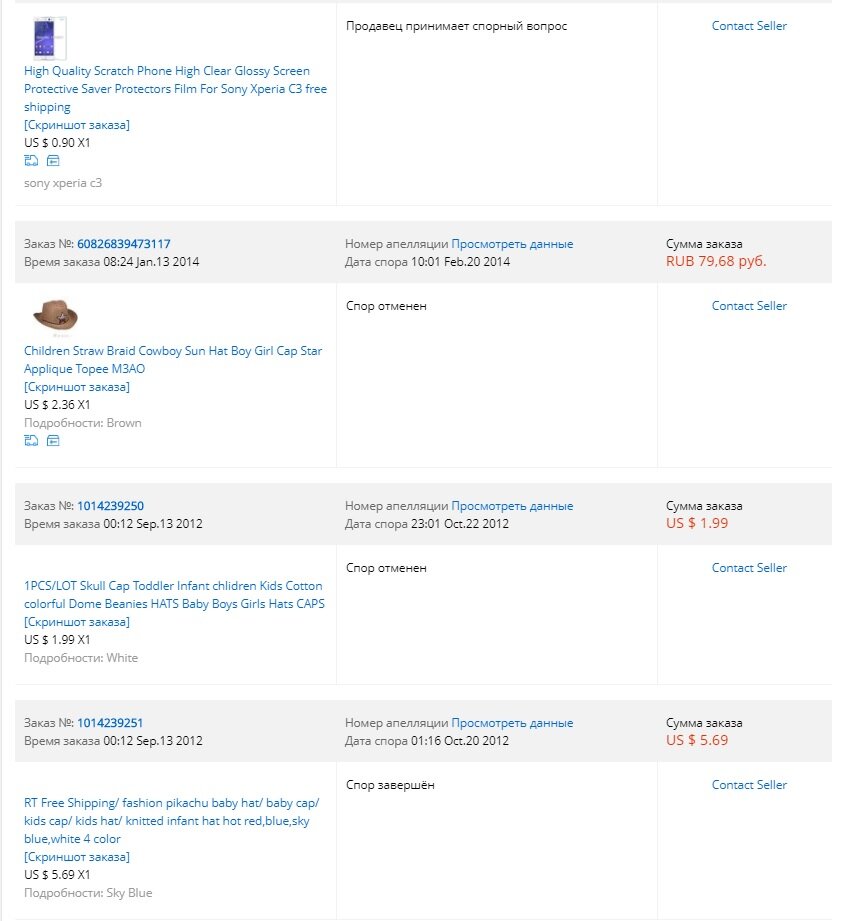
Task: Open order number 60826839473117
Action: pyautogui.click(x=123, y=244)
